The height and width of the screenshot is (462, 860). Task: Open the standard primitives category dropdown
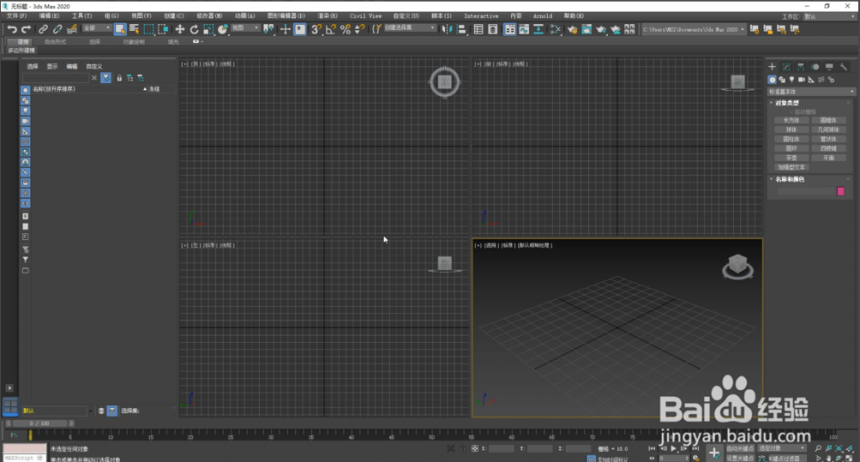[811, 92]
